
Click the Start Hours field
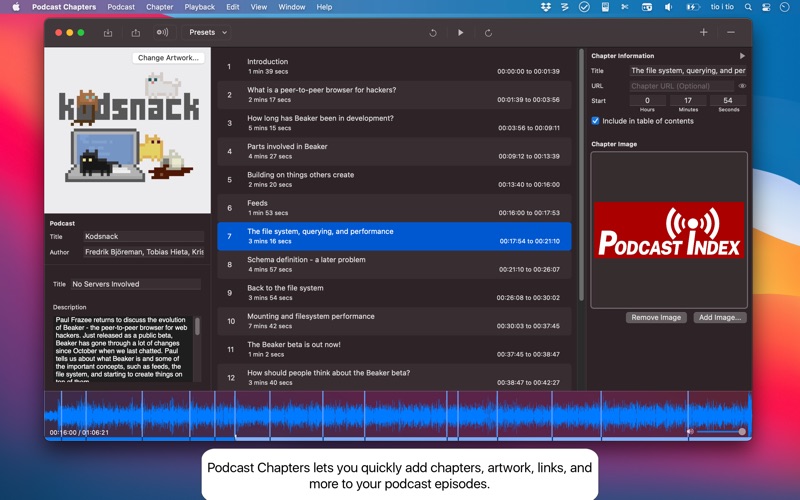click(x=647, y=101)
